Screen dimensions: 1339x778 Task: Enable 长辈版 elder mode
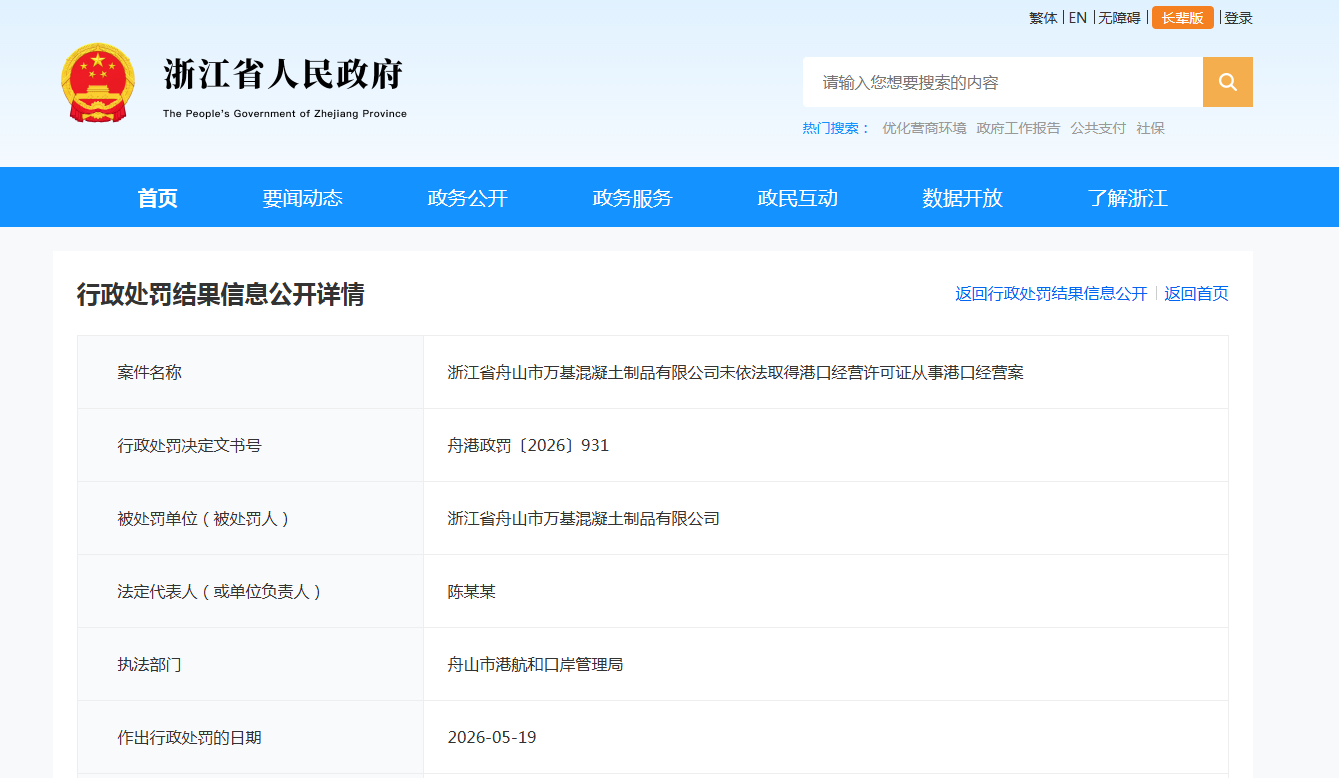coord(1182,18)
